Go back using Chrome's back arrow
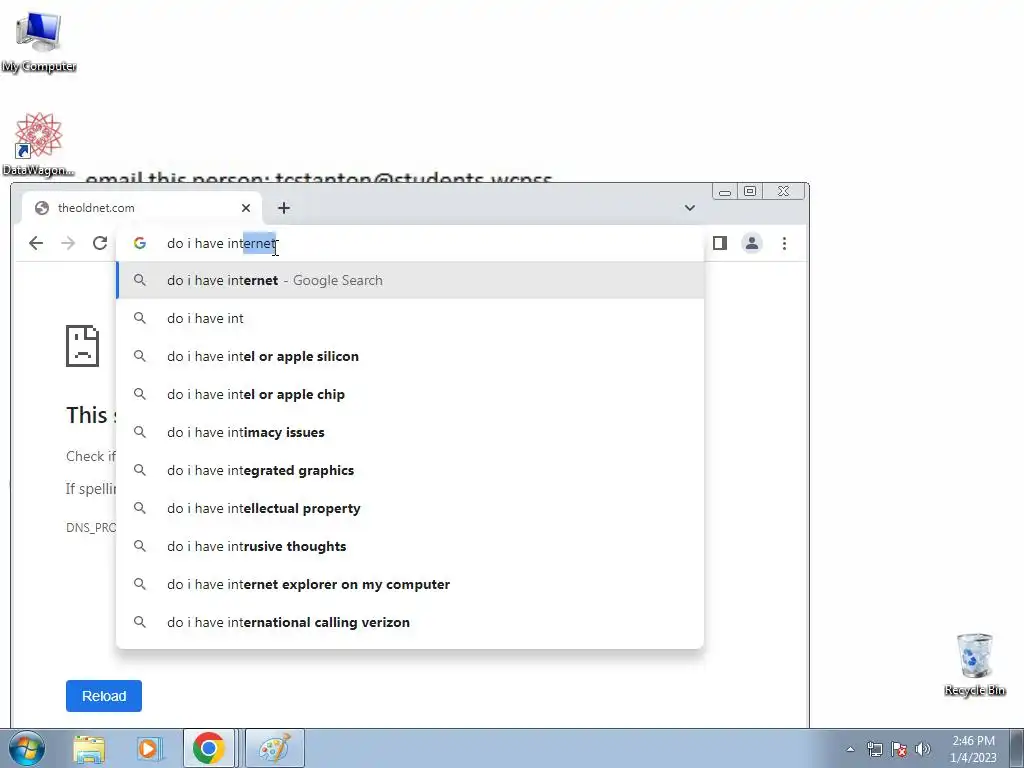 36,244
